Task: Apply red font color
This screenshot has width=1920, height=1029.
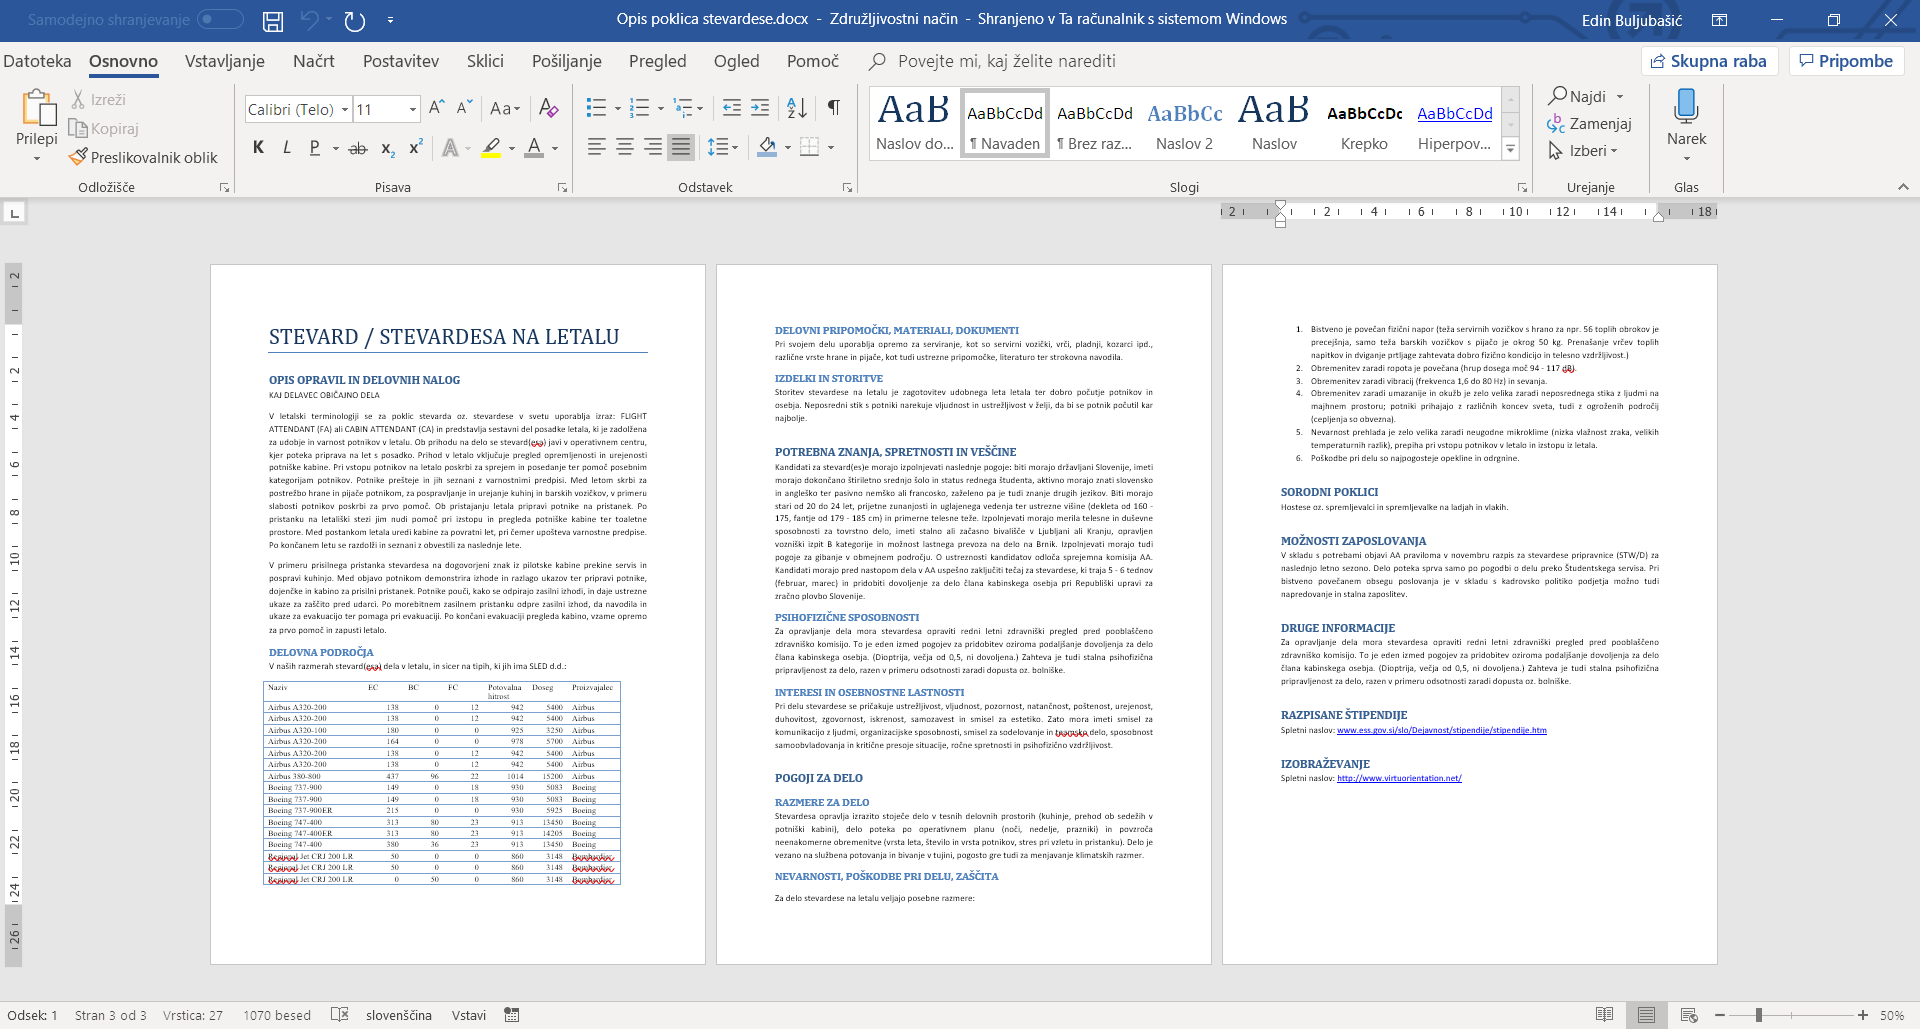Action: coord(535,148)
